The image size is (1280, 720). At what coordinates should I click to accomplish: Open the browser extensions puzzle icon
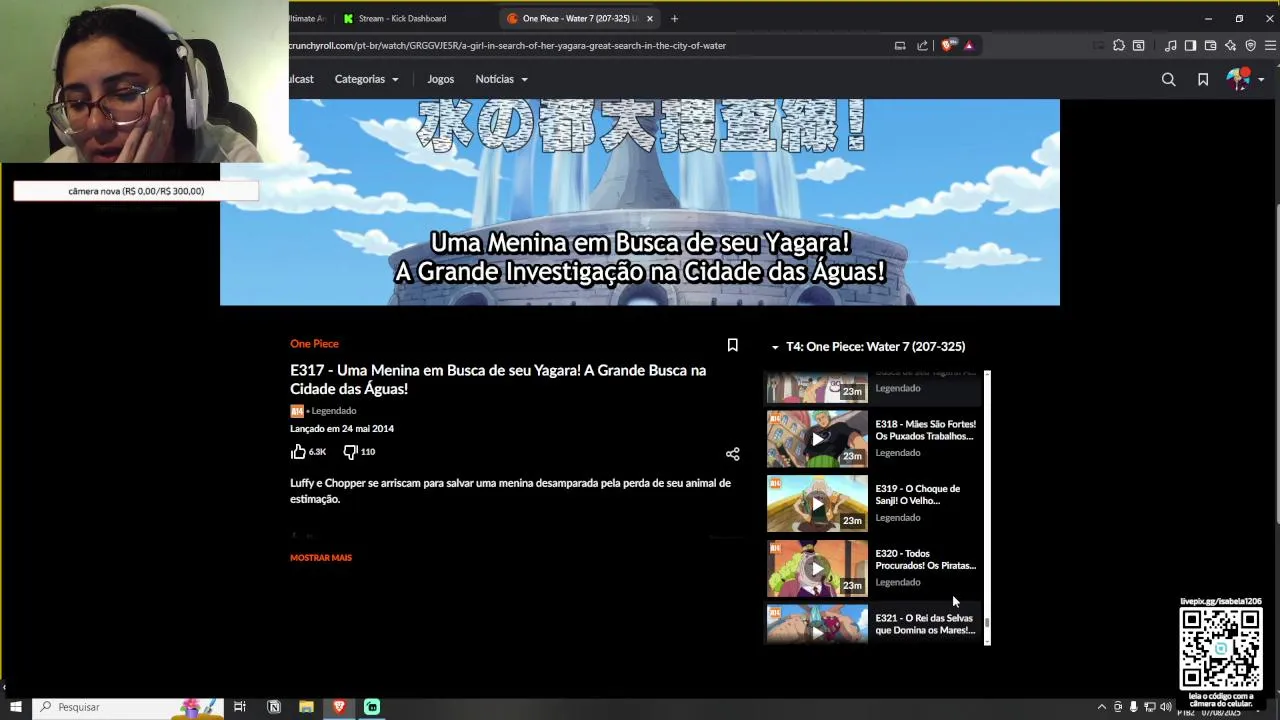pyautogui.click(x=1119, y=45)
